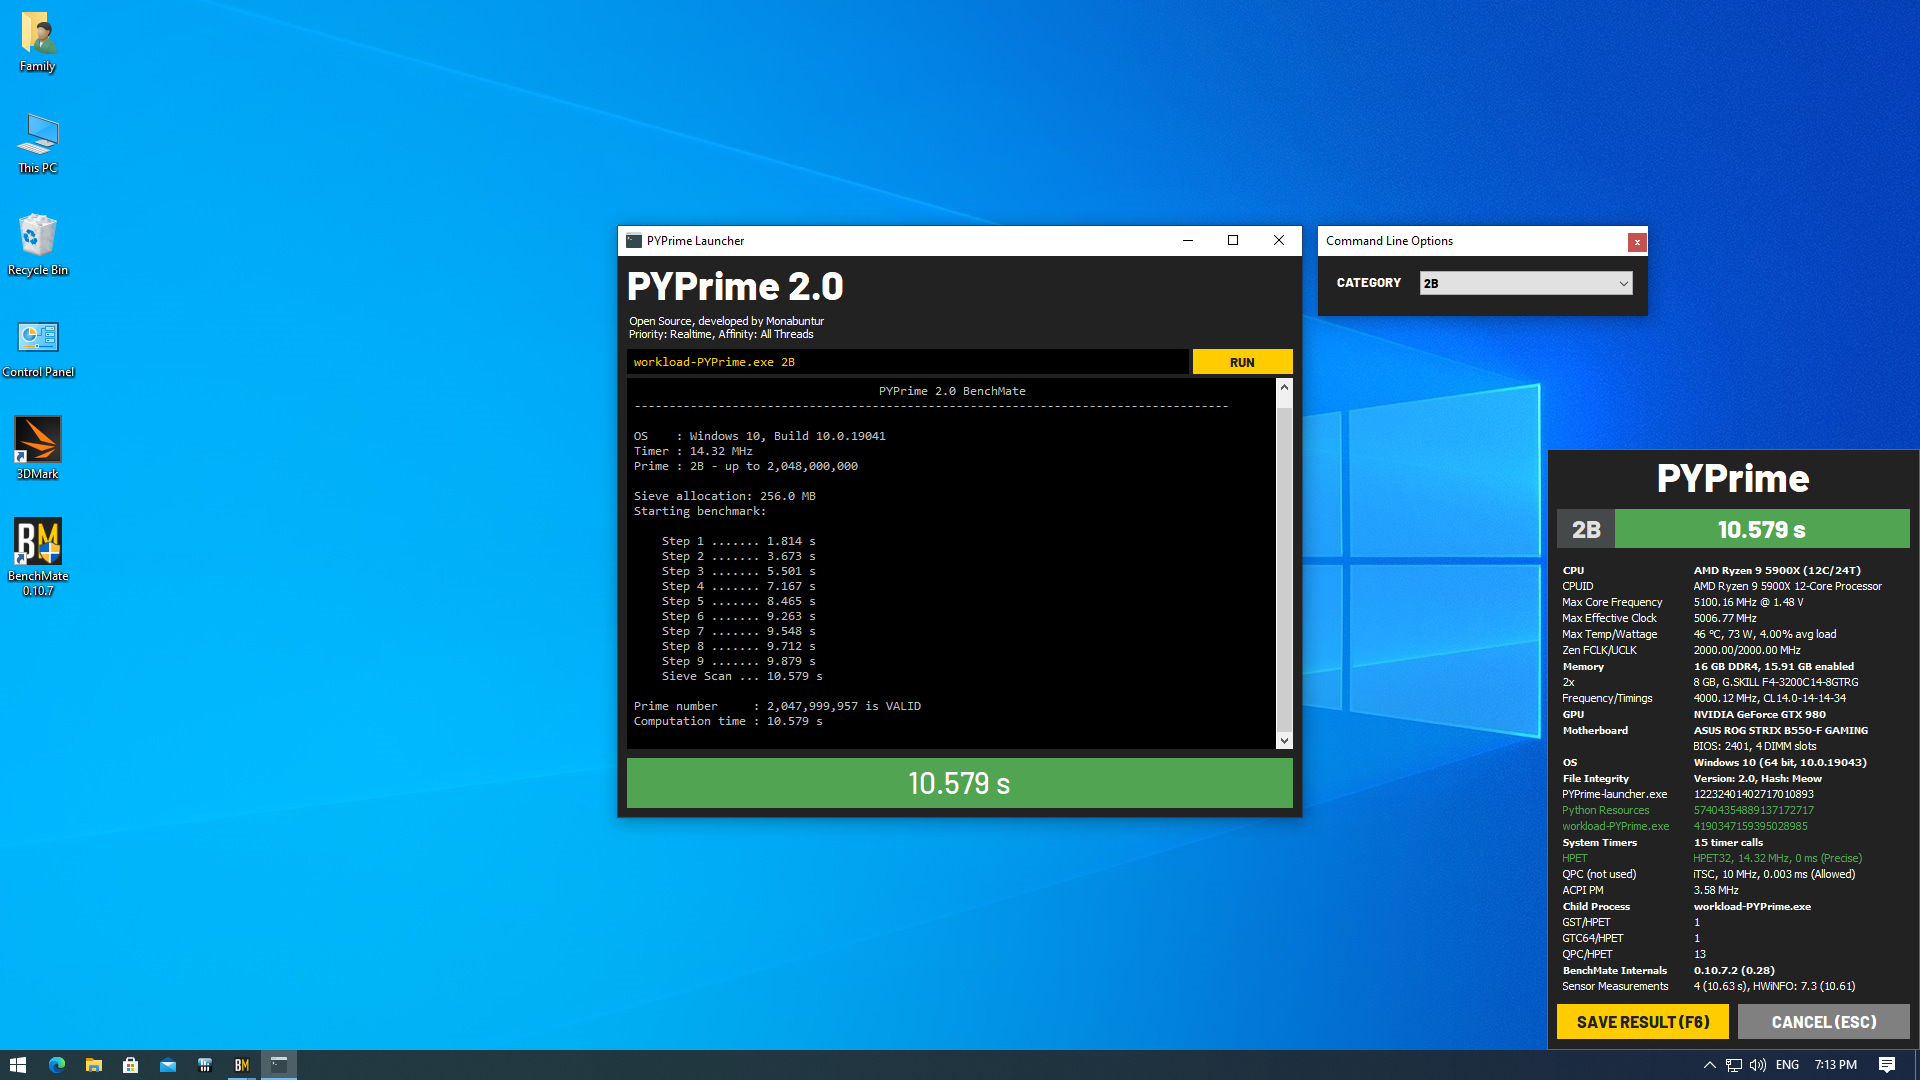
Task: Click the output scrollbar up arrow
Action: (x=1284, y=387)
